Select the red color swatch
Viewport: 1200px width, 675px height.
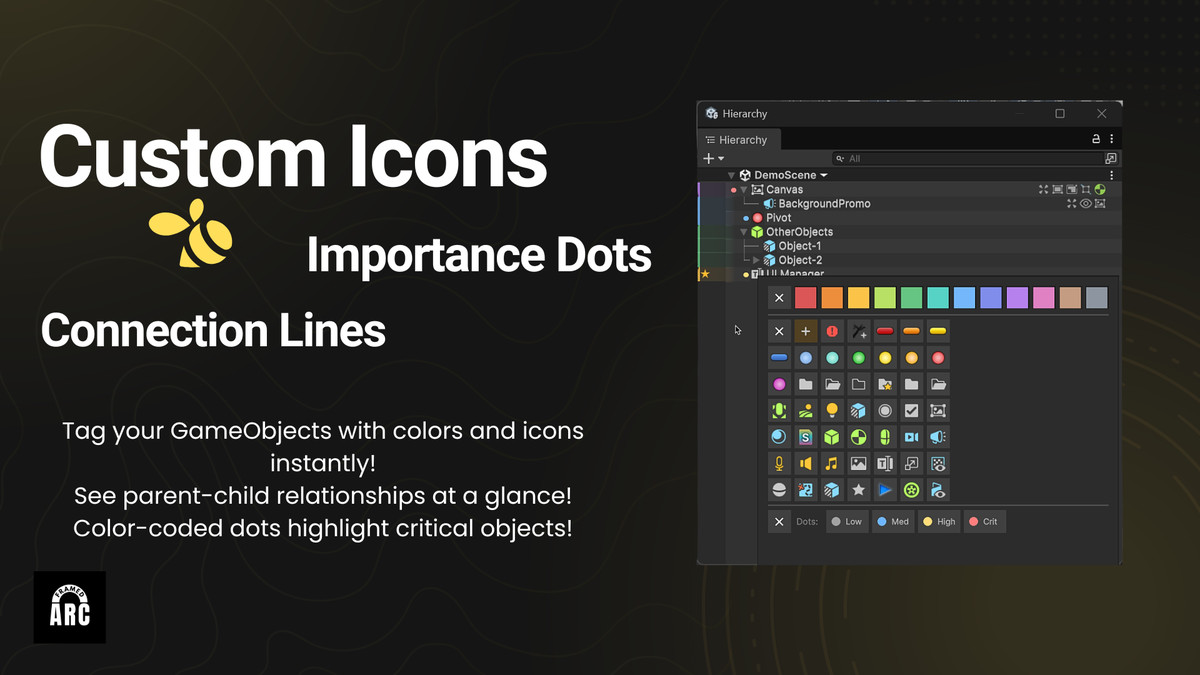tap(806, 298)
